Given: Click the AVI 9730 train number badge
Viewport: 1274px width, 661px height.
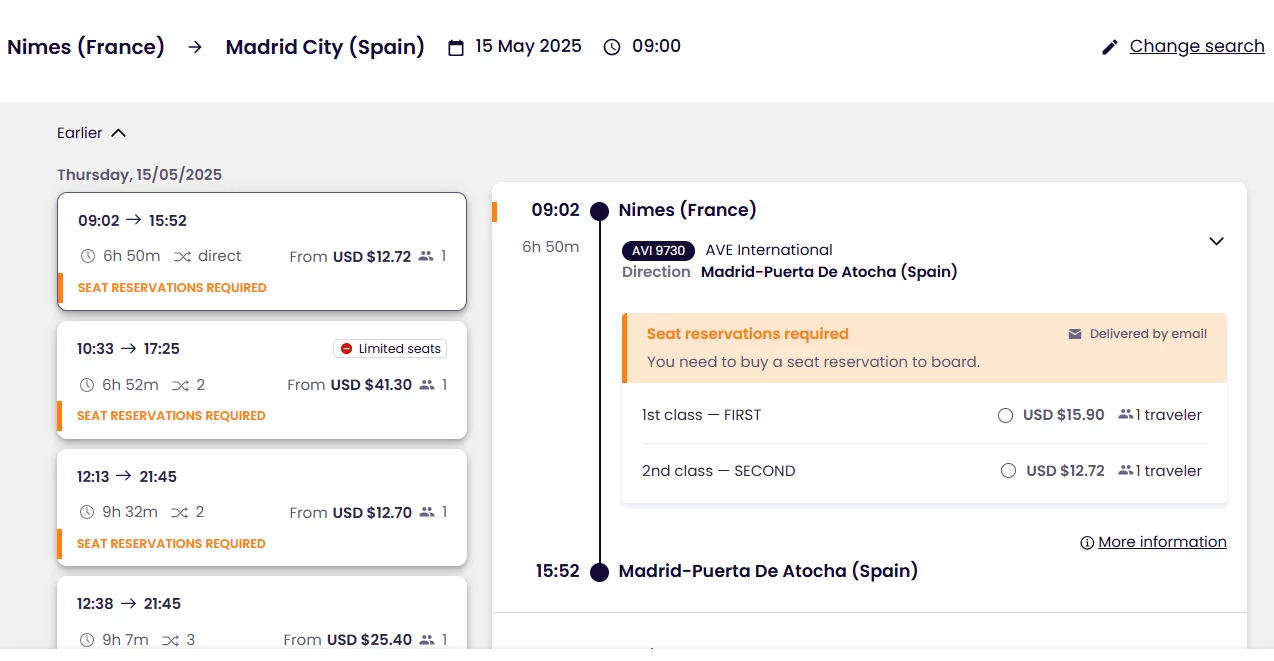Looking at the screenshot, I should click(x=658, y=250).
